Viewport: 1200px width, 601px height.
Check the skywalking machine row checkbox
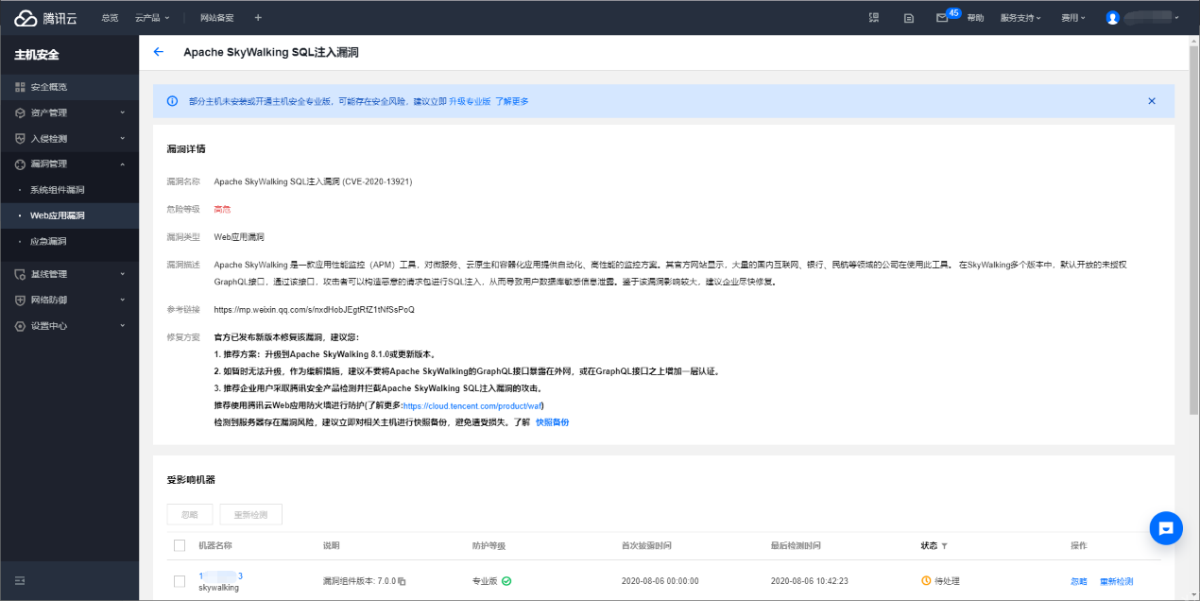179,581
